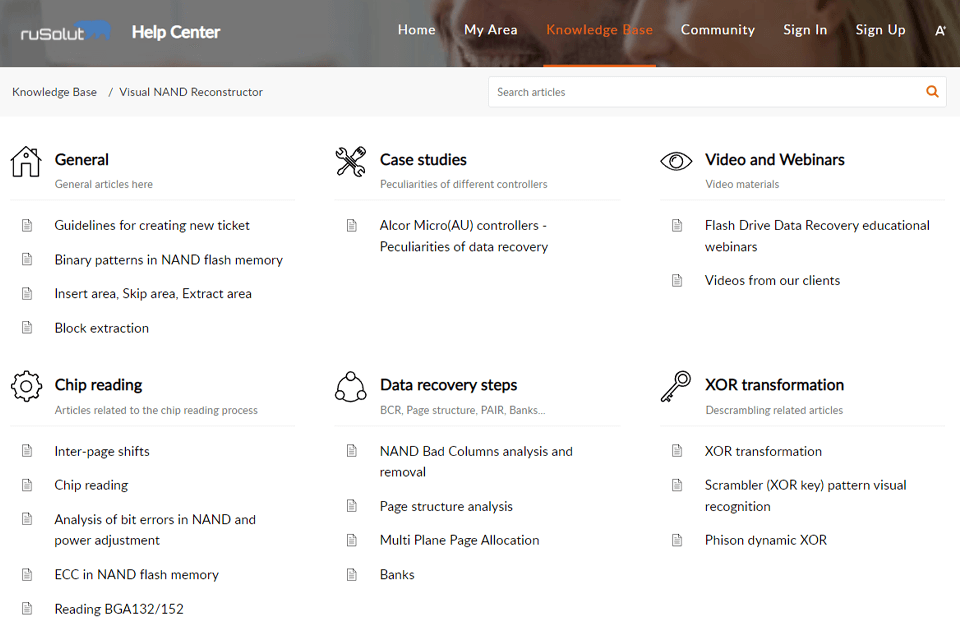Click document icon beside Binary patterns article
This screenshot has width=960, height=640.
[27, 259]
